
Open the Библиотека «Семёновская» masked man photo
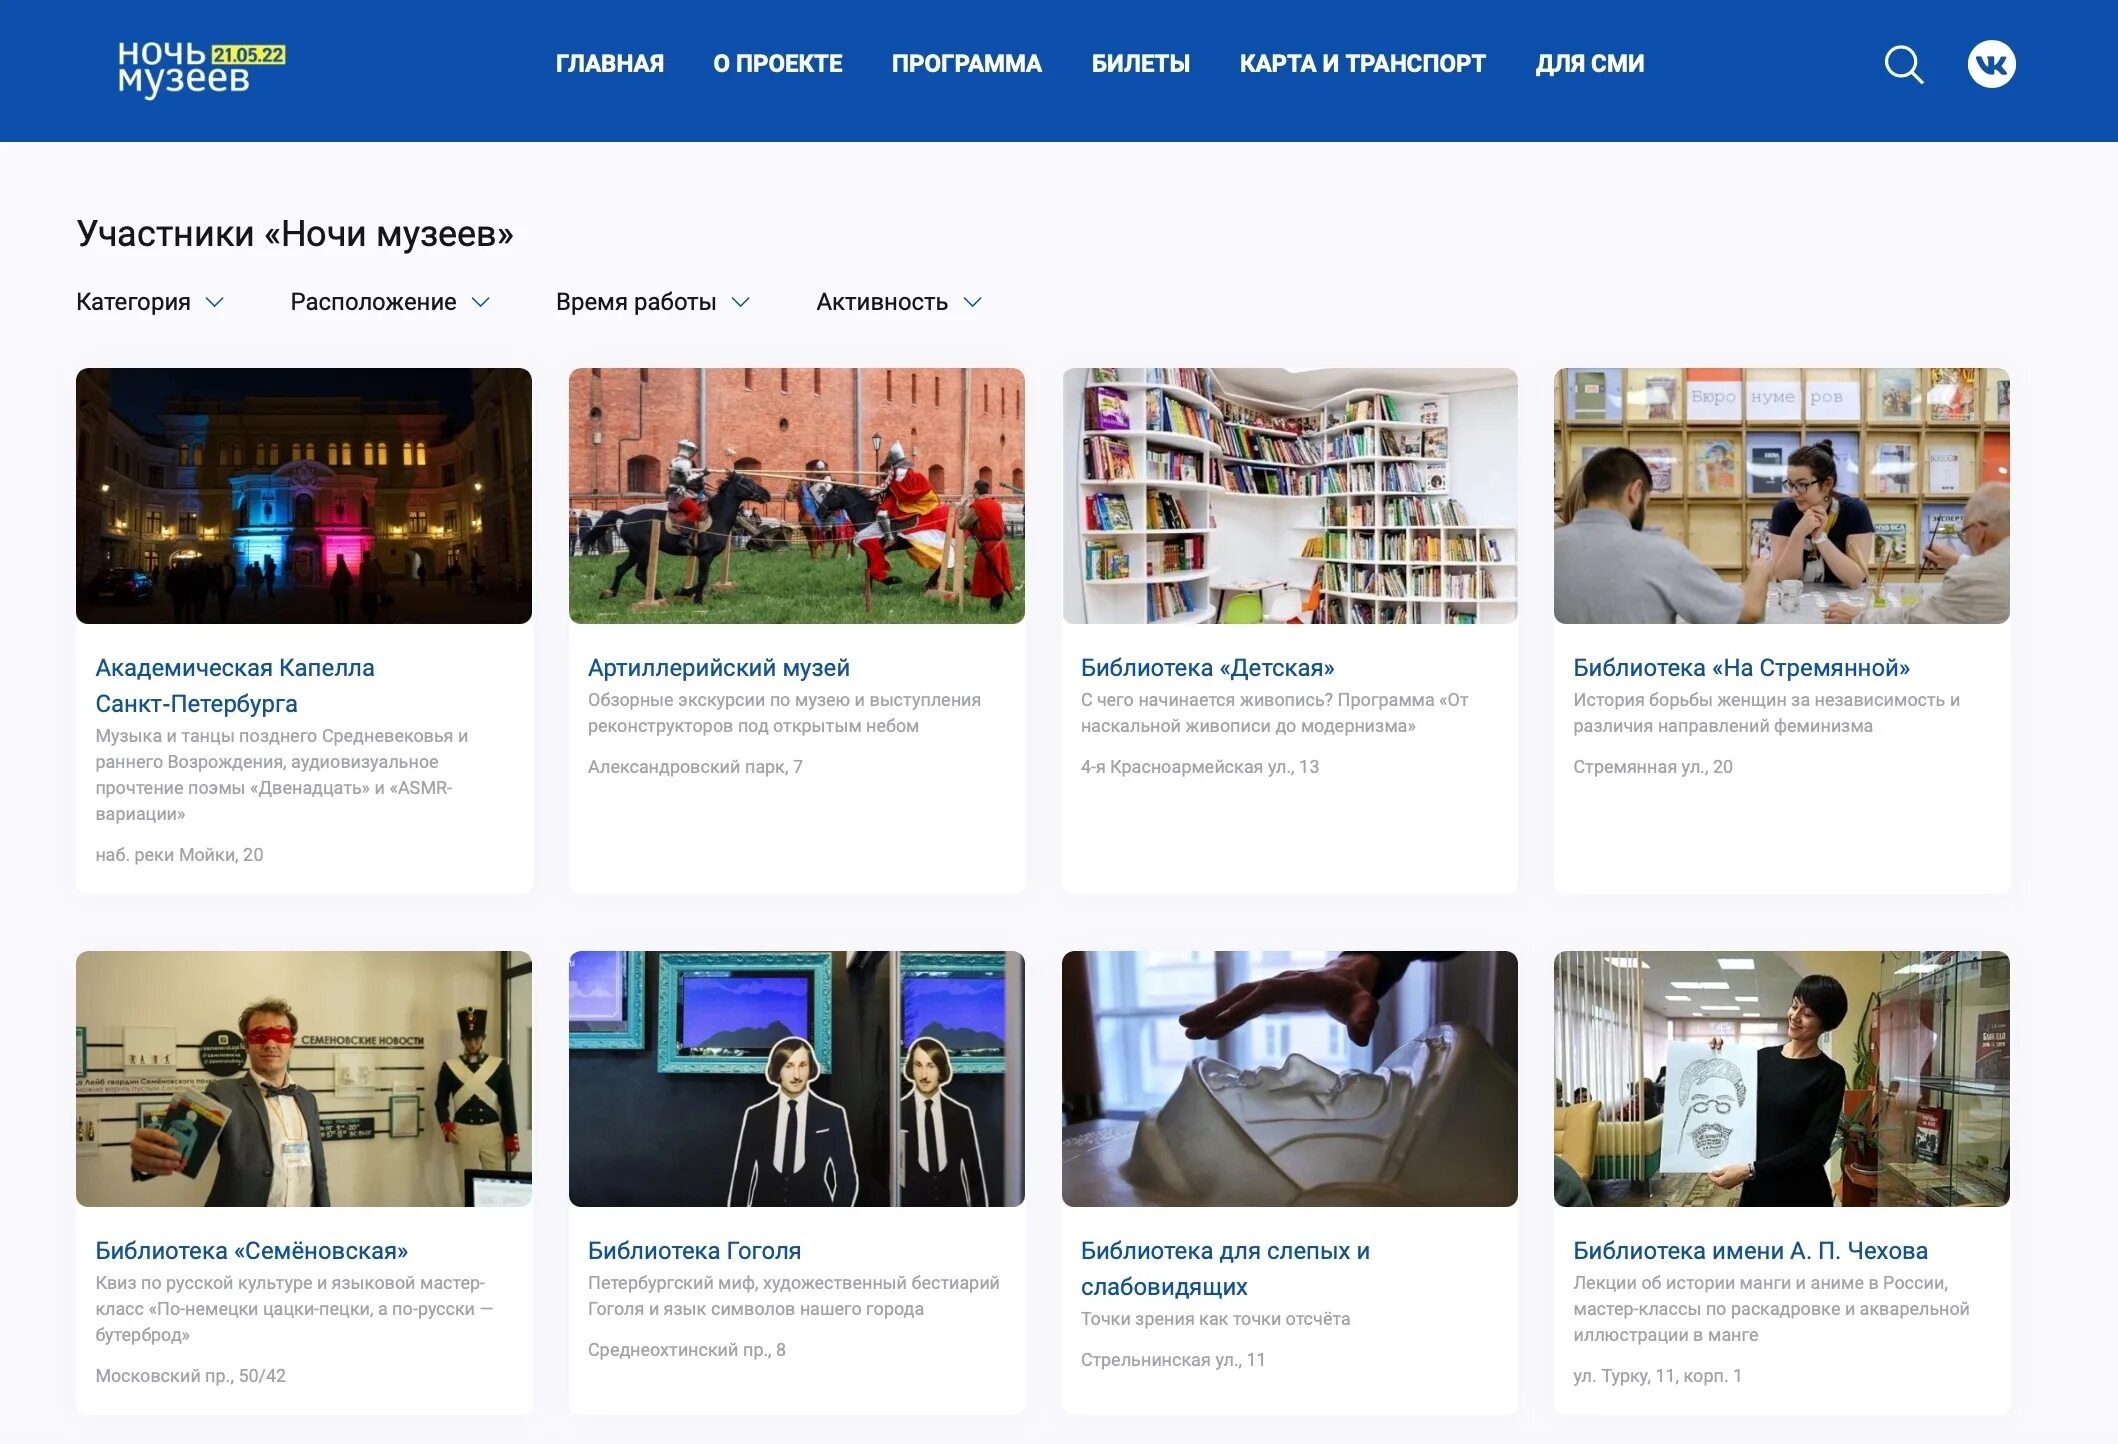[304, 1078]
